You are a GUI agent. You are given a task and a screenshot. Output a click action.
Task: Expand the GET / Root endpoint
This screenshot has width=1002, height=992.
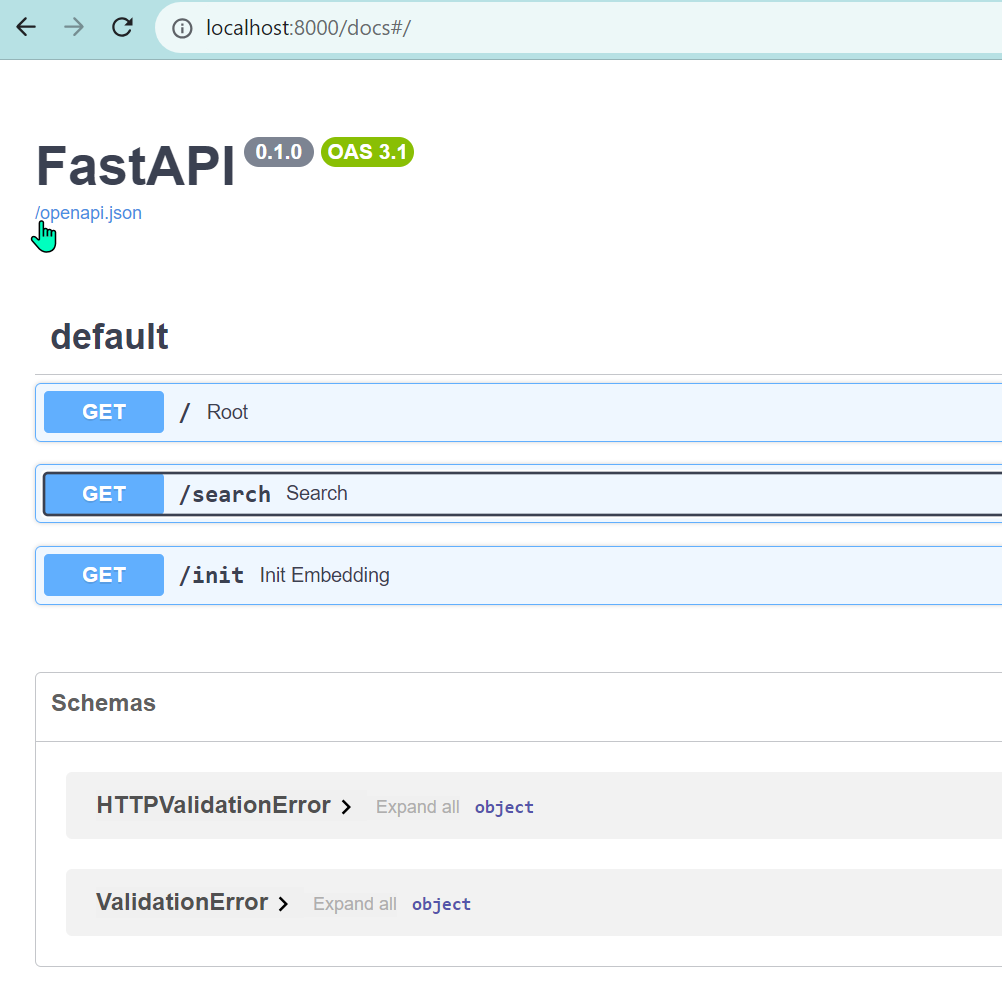click(518, 412)
